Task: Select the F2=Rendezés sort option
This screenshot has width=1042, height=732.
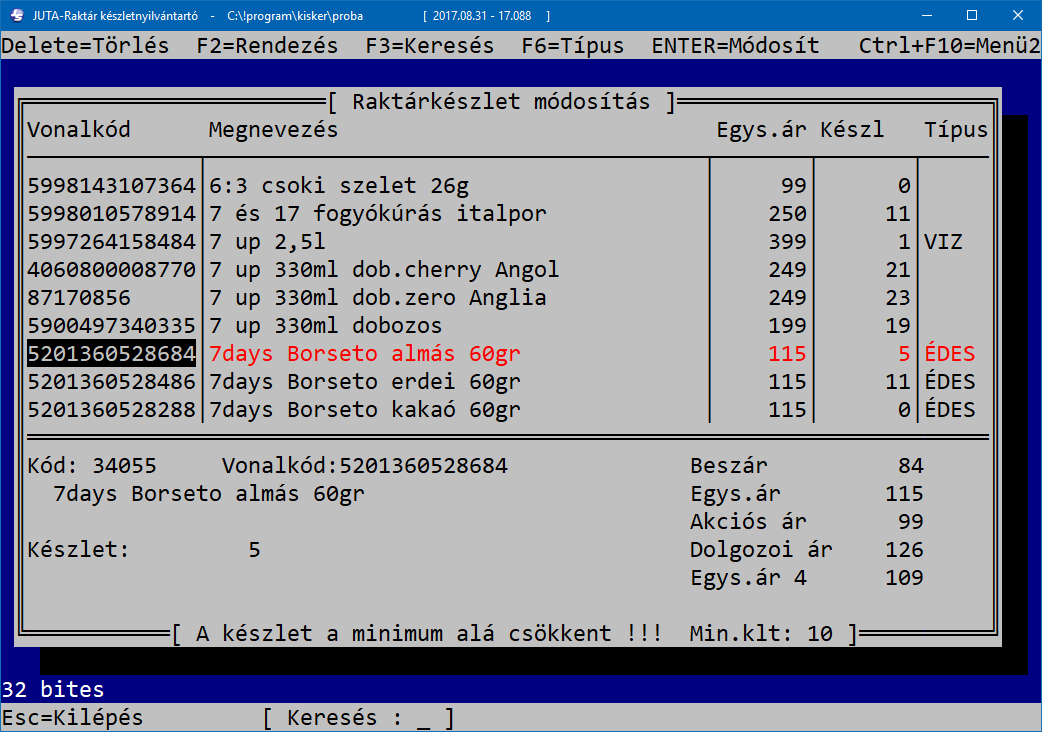Action: 267,46
